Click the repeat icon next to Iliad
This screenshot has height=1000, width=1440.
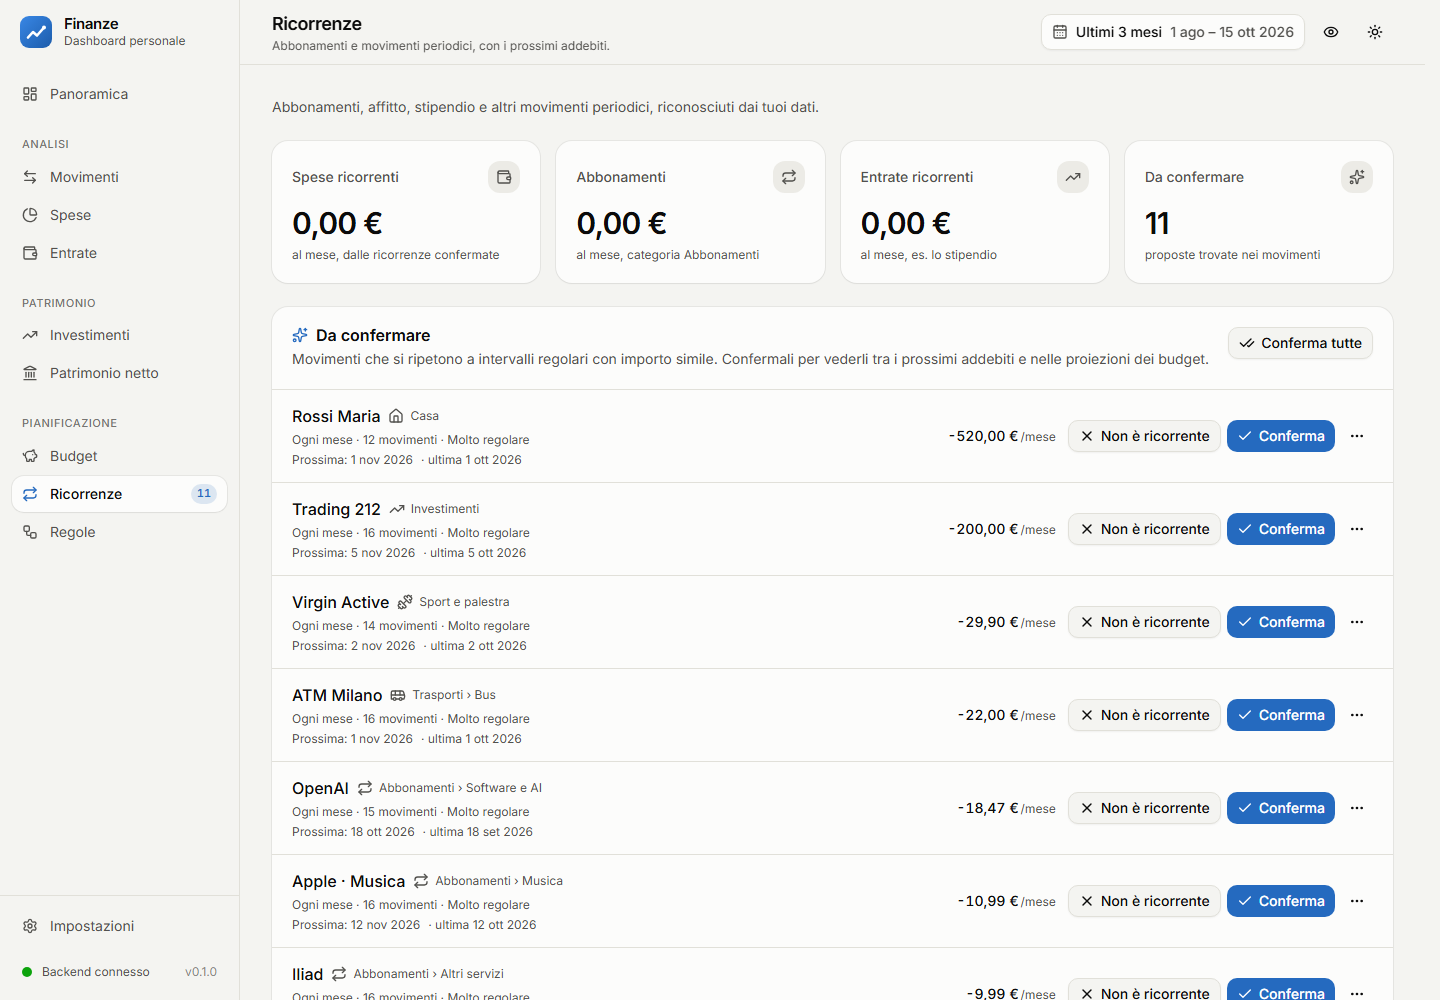[339, 974]
